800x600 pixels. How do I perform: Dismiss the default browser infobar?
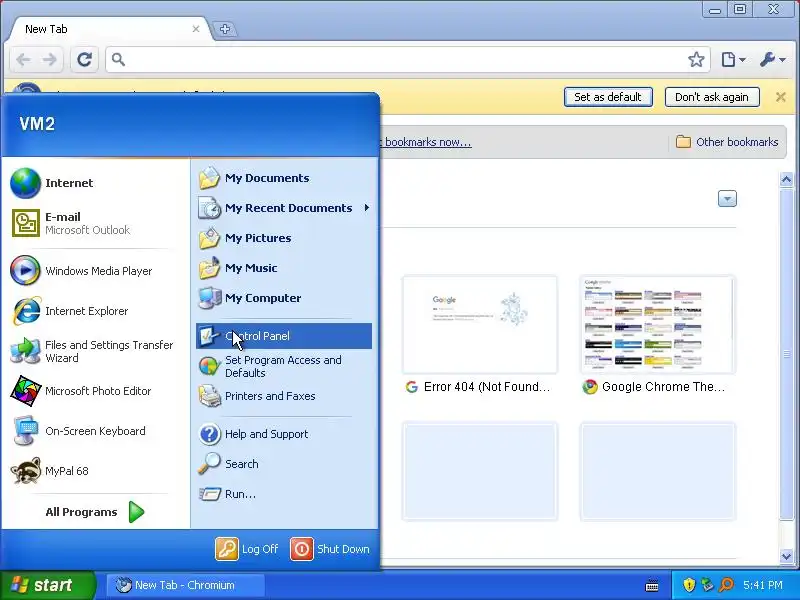[x=781, y=97]
